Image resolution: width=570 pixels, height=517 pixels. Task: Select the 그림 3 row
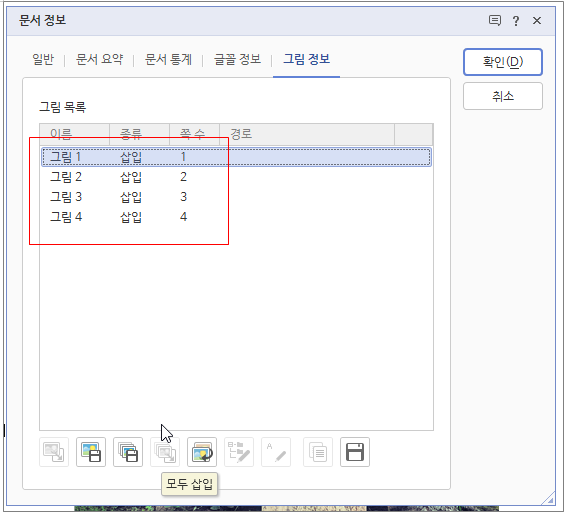[237, 198]
